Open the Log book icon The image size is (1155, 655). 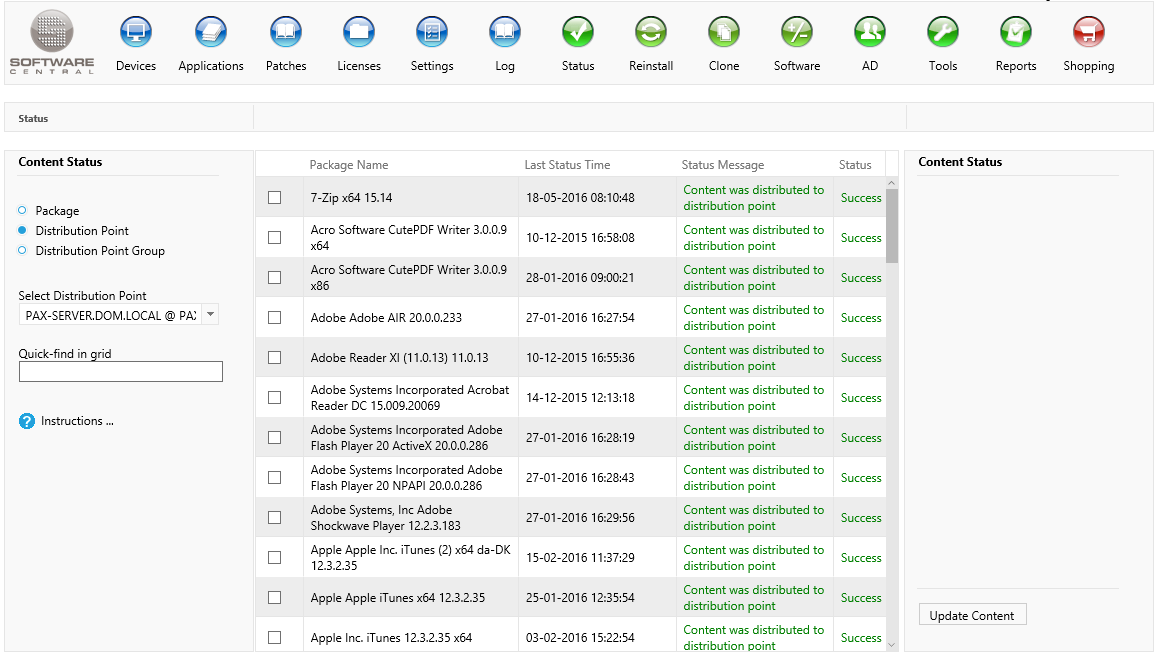(x=505, y=32)
